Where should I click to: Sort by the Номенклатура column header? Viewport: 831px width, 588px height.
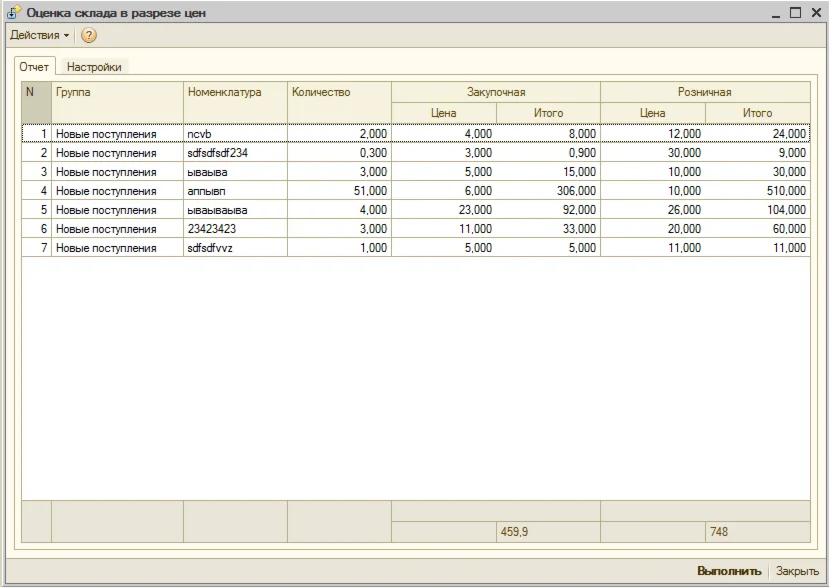pyautogui.click(x=234, y=92)
